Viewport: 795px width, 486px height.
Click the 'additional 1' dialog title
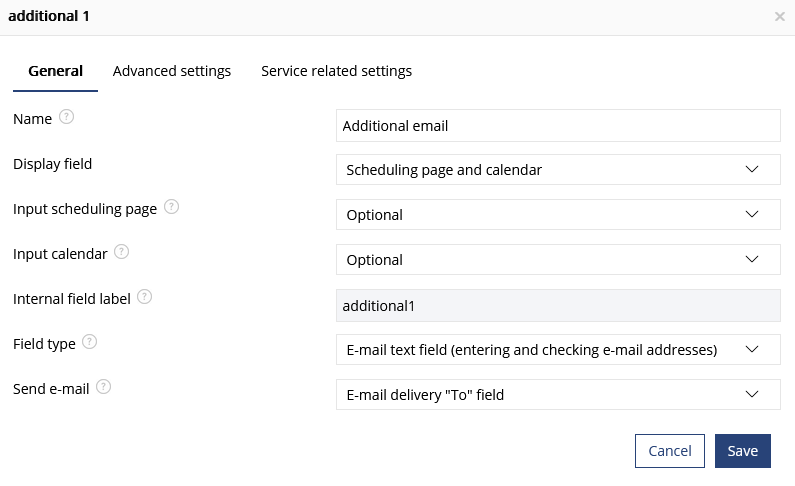(x=49, y=16)
